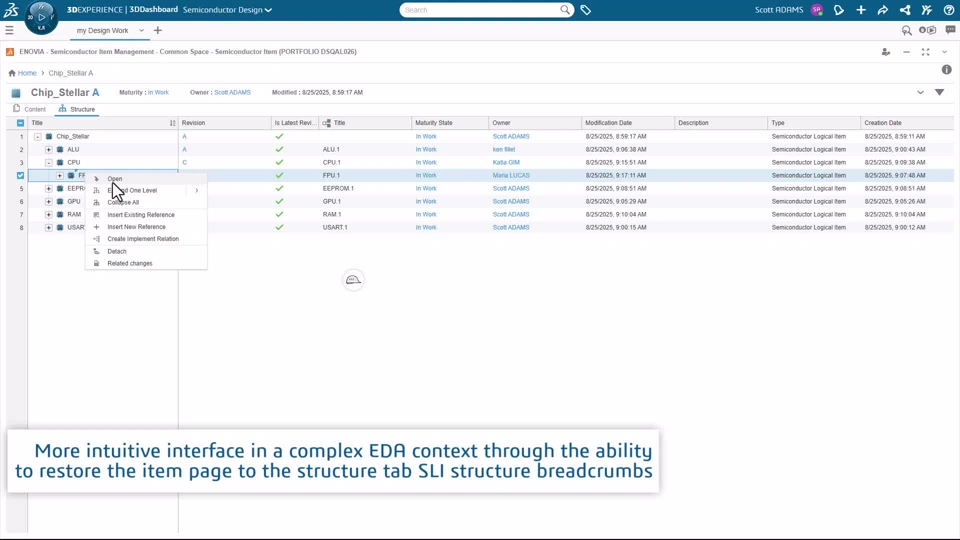Toggle the select-all checkbox in header

click(x=20, y=123)
